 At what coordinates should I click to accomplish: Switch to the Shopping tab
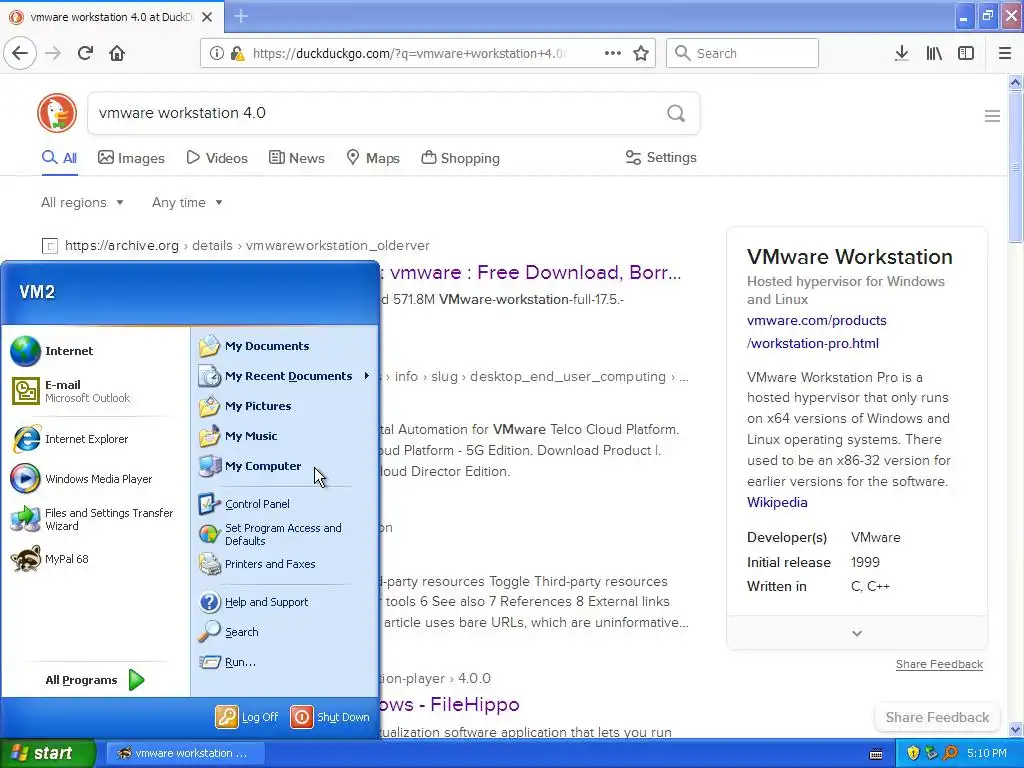(460, 158)
